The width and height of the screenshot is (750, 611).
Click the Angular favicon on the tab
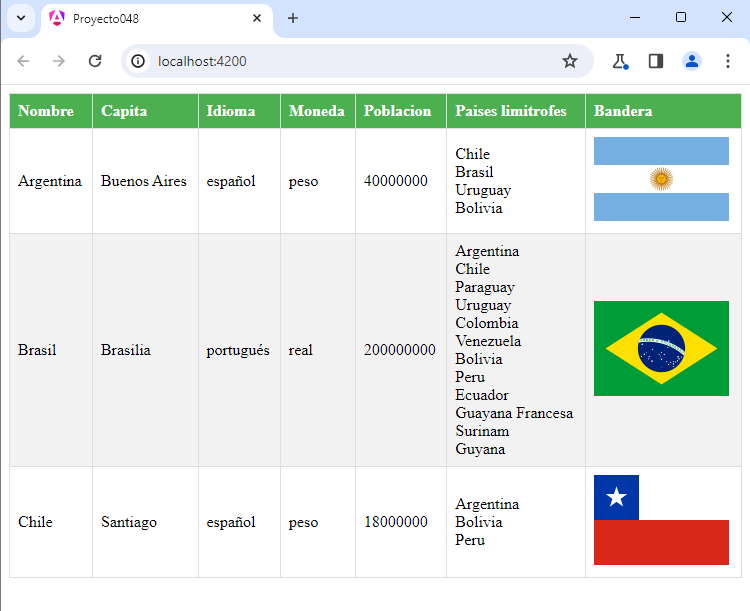pos(57,18)
